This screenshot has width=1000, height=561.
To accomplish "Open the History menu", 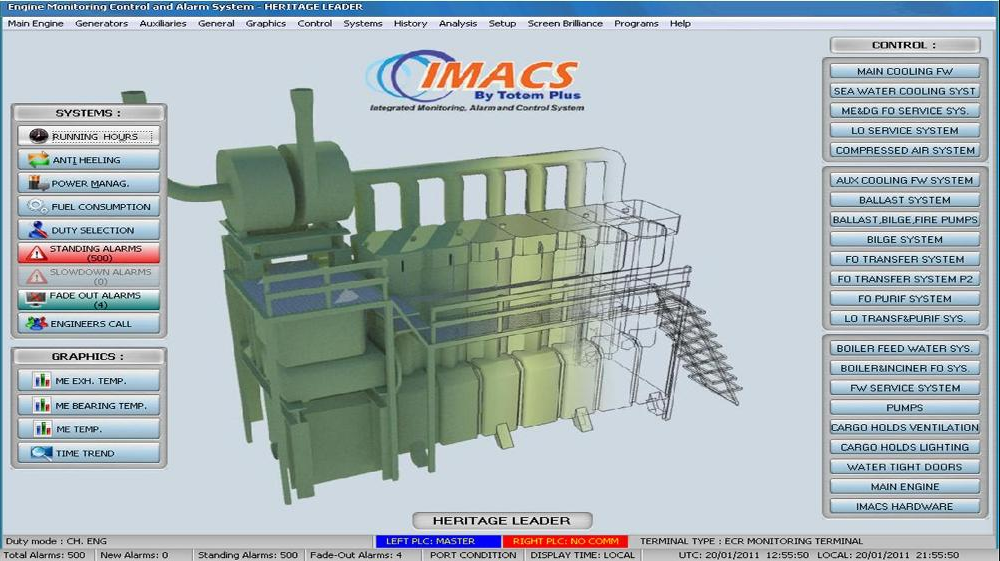I will (x=410, y=23).
